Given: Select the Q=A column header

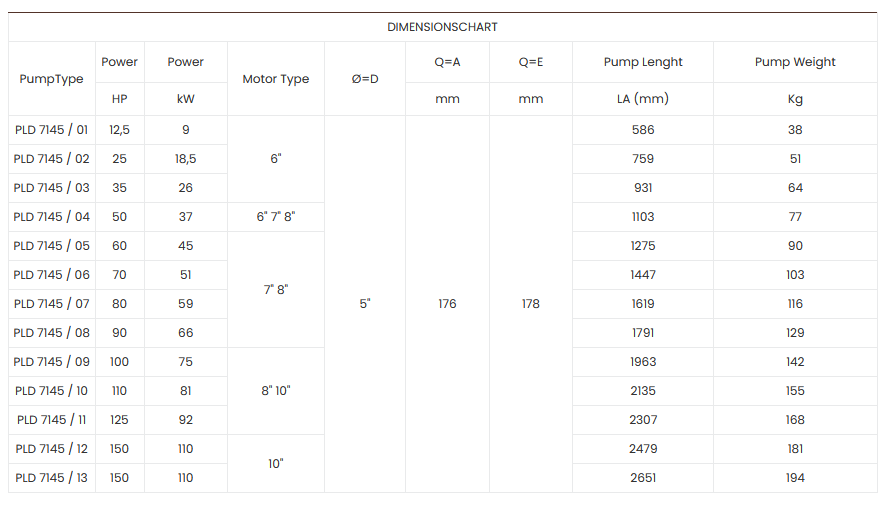Looking at the screenshot, I should click(447, 62).
